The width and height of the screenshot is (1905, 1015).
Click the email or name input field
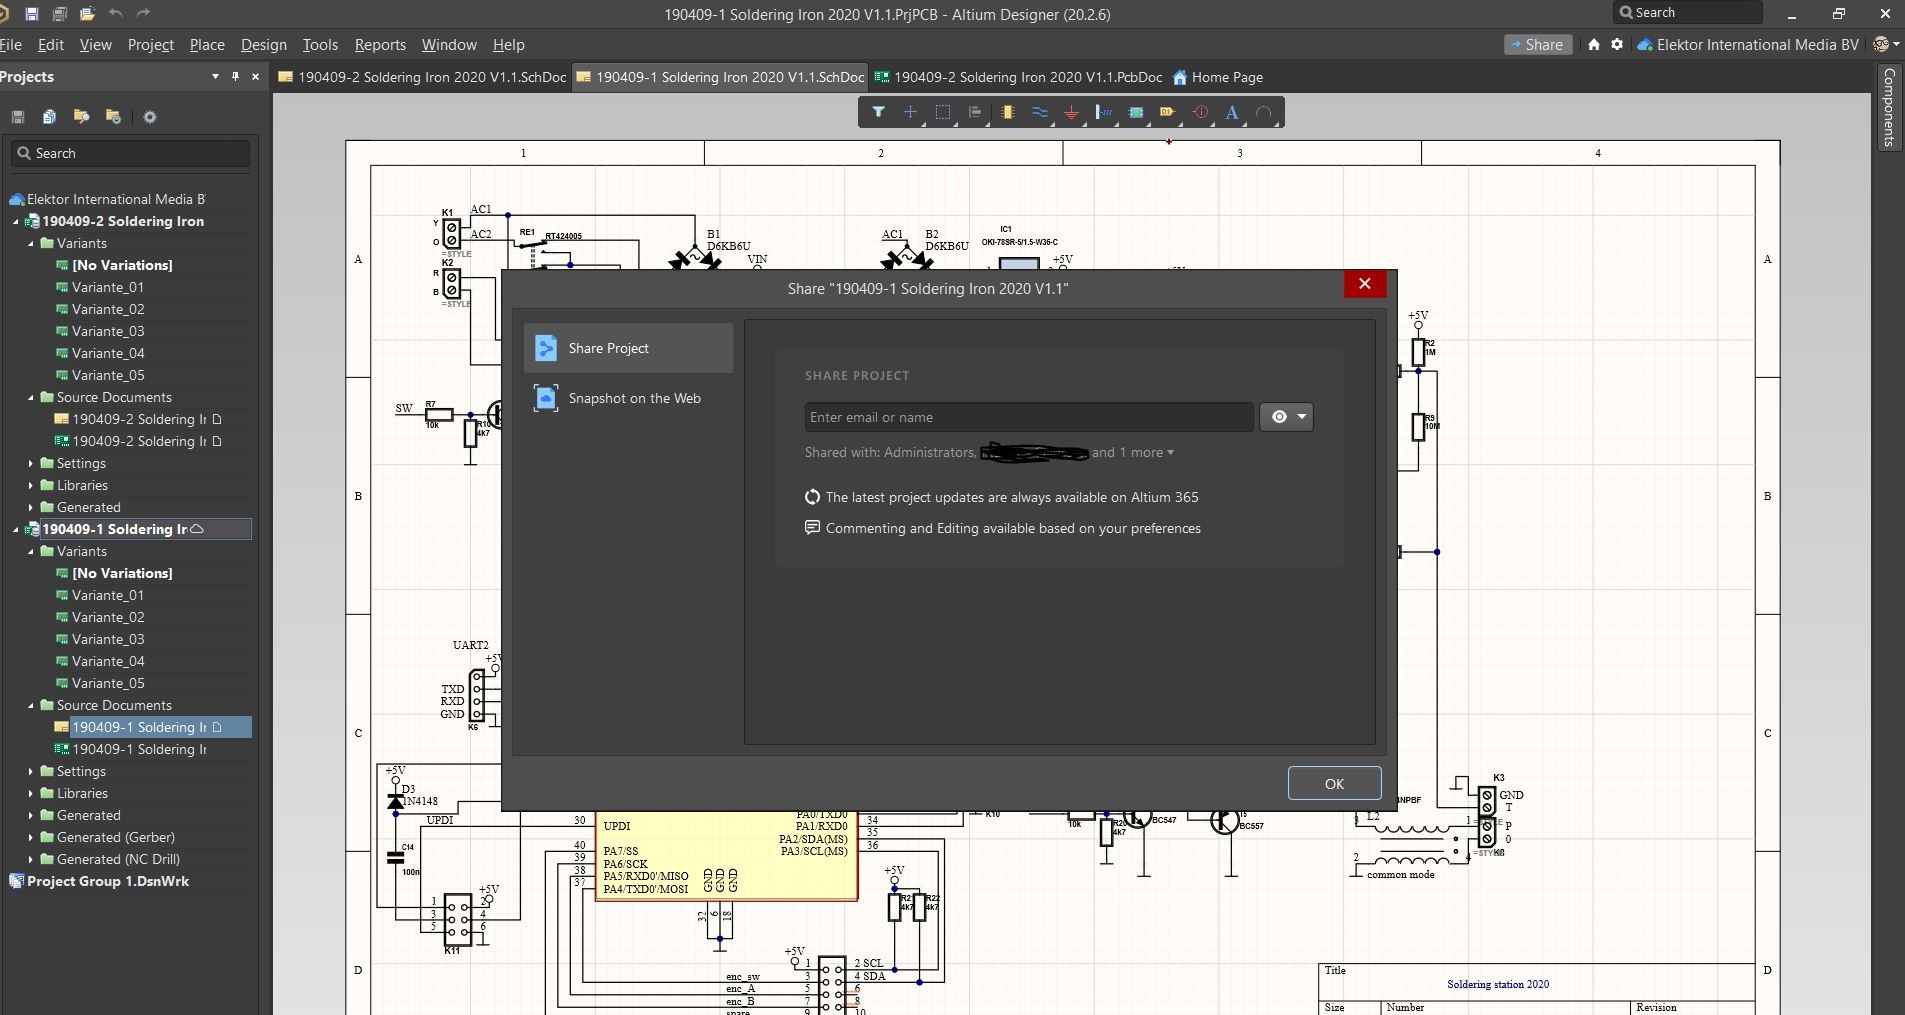(1028, 417)
